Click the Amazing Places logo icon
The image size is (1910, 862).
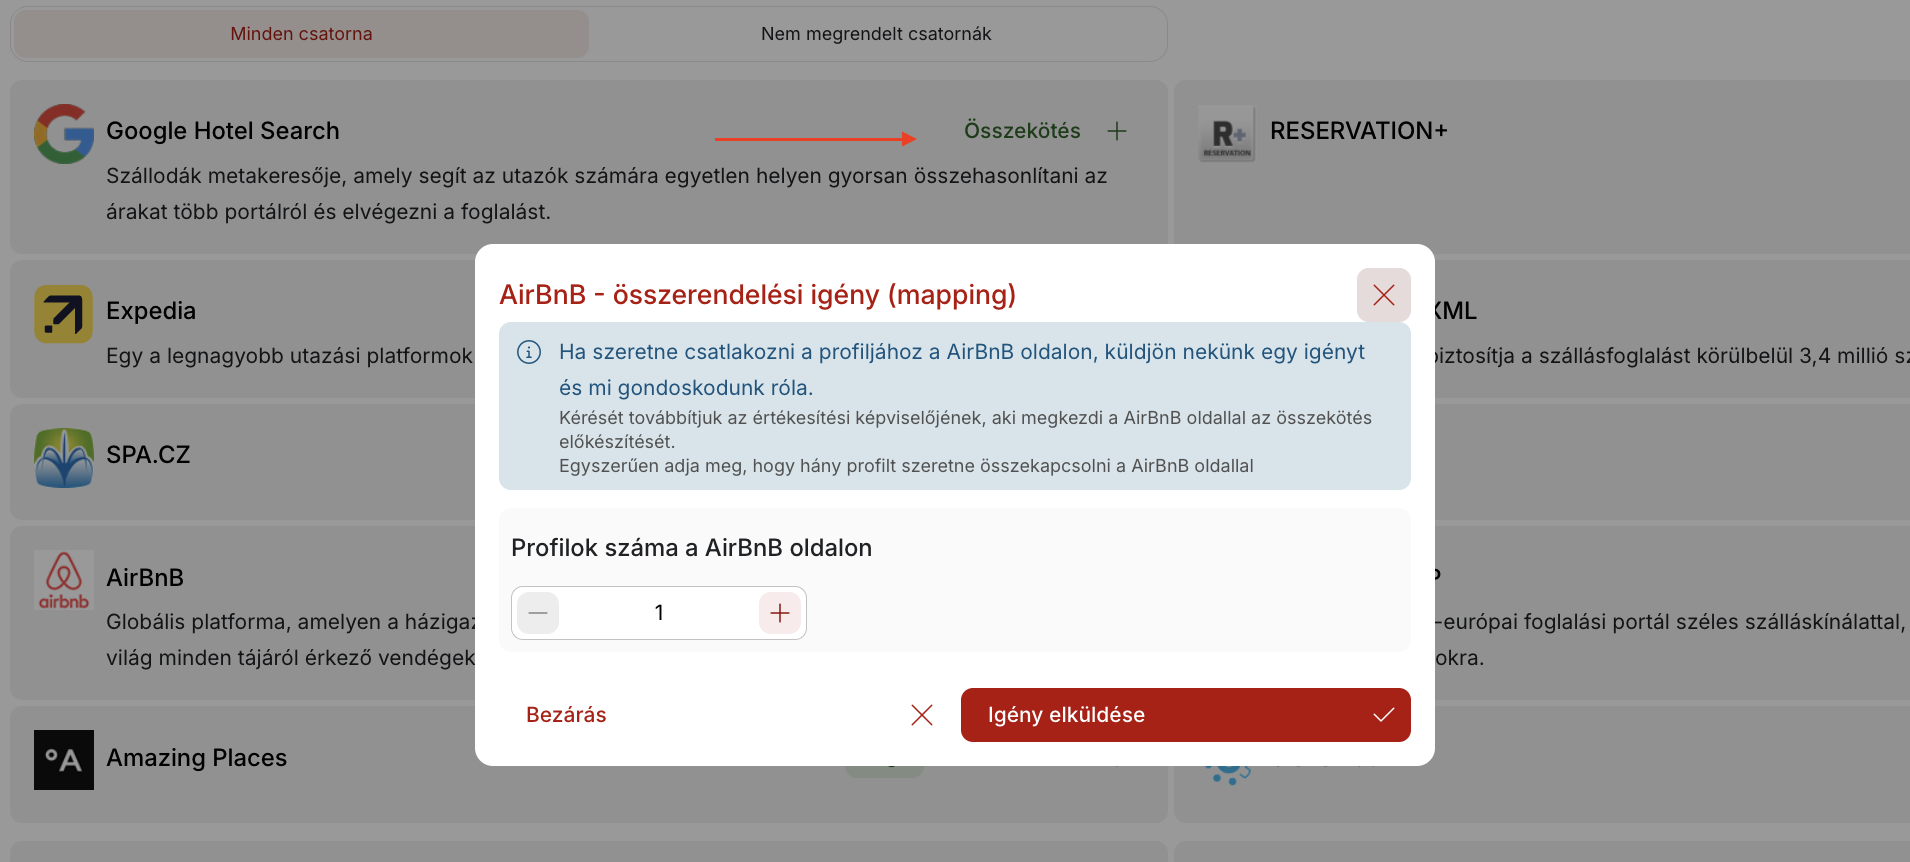[x=64, y=760]
